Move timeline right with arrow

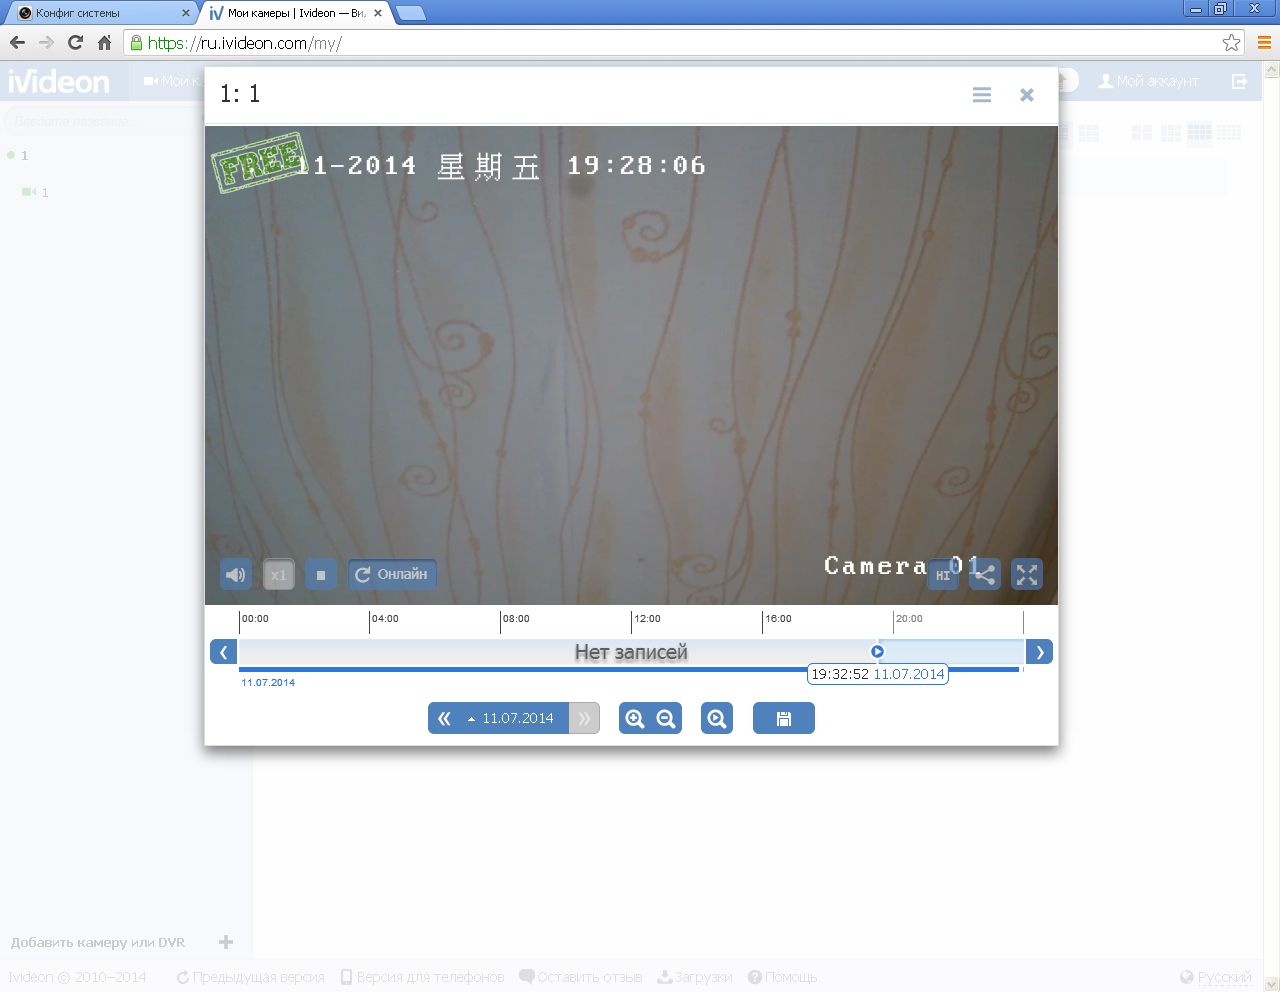(x=1040, y=652)
